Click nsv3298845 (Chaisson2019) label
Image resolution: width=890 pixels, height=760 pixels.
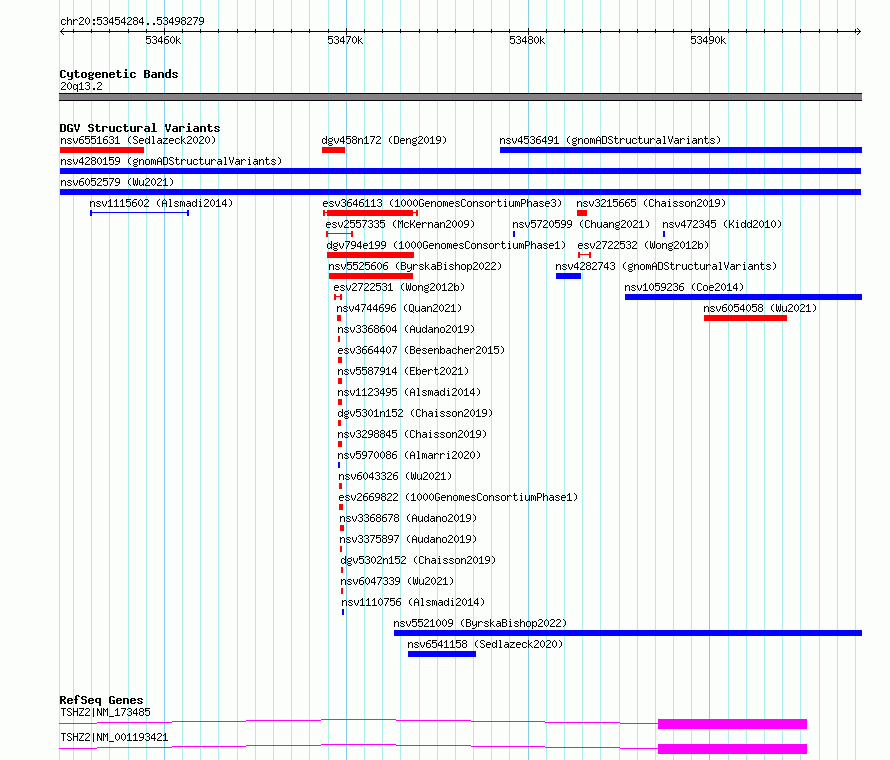412,434
